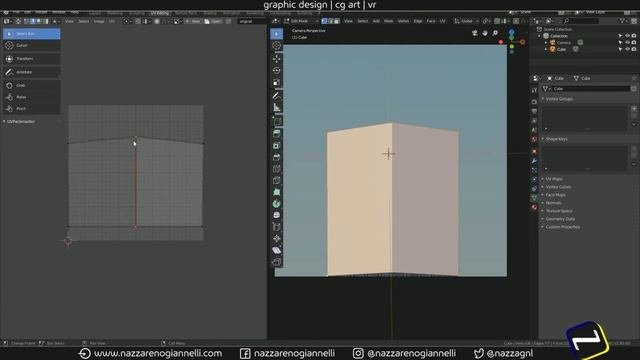Open the Global transform orientation dropdown
The height and width of the screenshot is (360, 640).
pyautogui.click(x=467, y=21)
